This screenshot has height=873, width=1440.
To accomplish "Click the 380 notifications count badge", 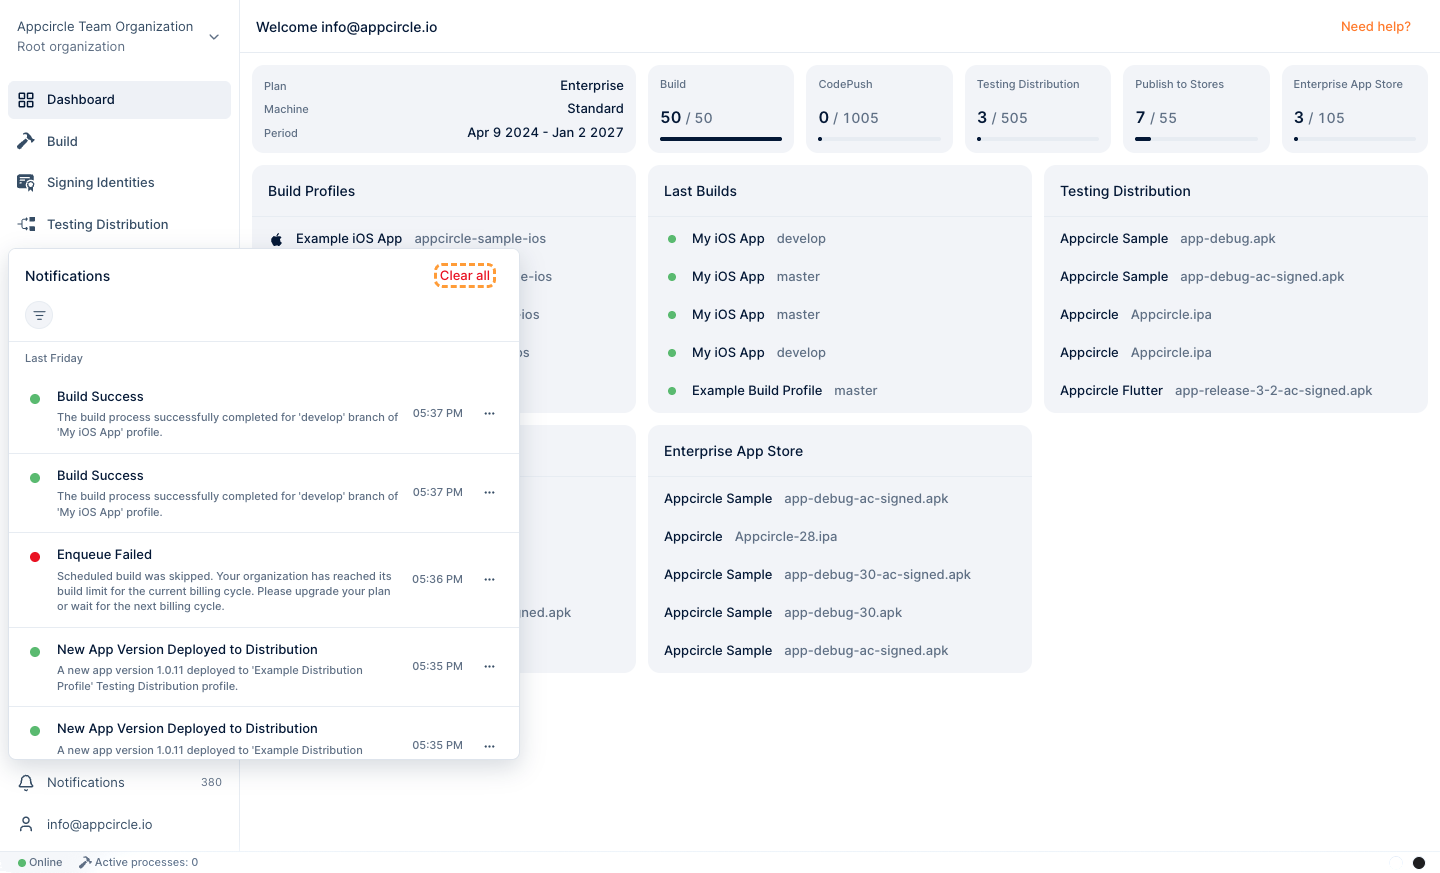I will (211, 783).
